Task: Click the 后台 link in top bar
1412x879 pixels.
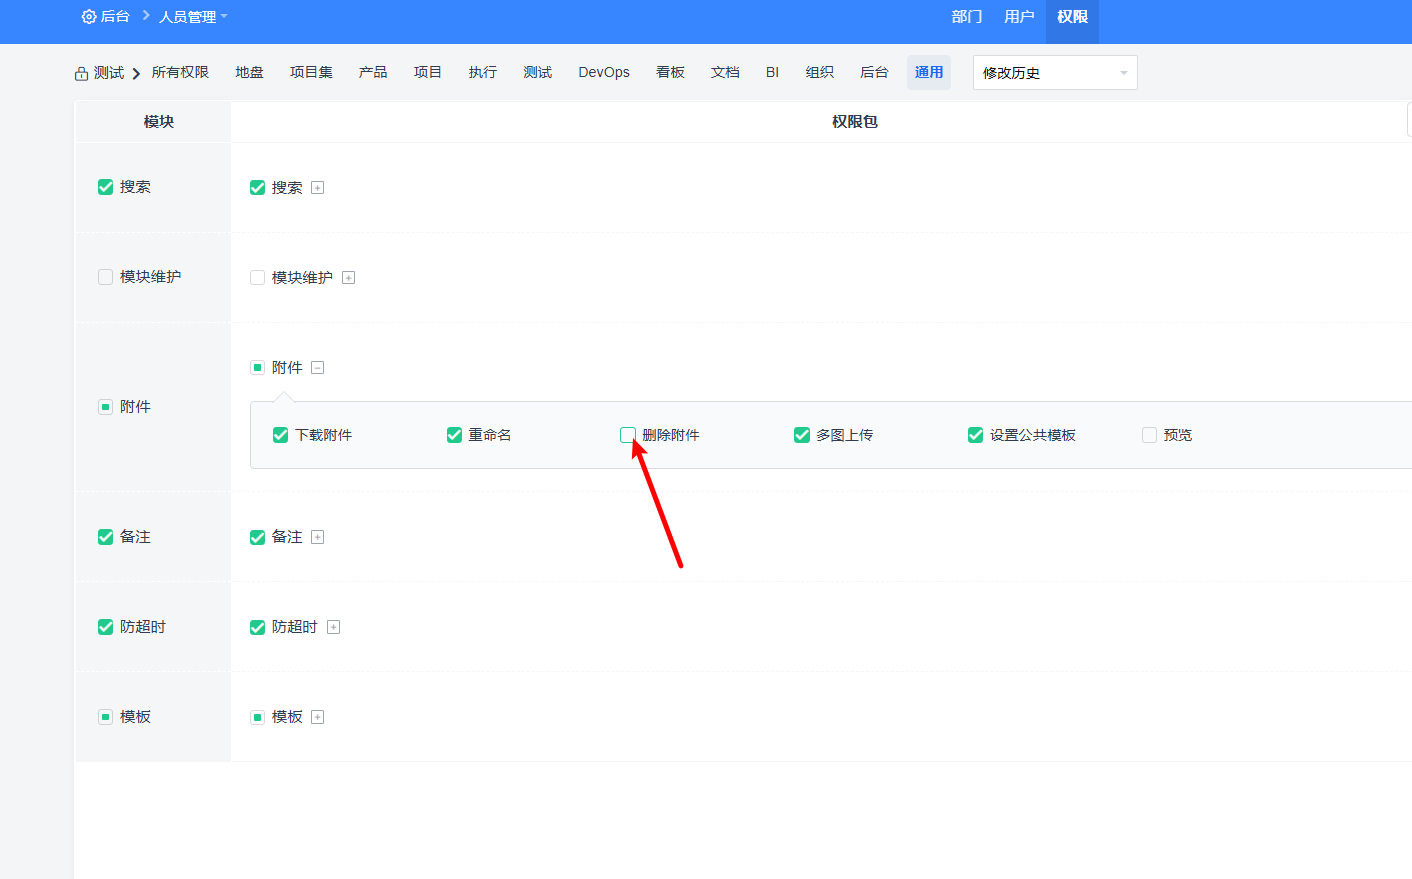Action: click(115, 17)
